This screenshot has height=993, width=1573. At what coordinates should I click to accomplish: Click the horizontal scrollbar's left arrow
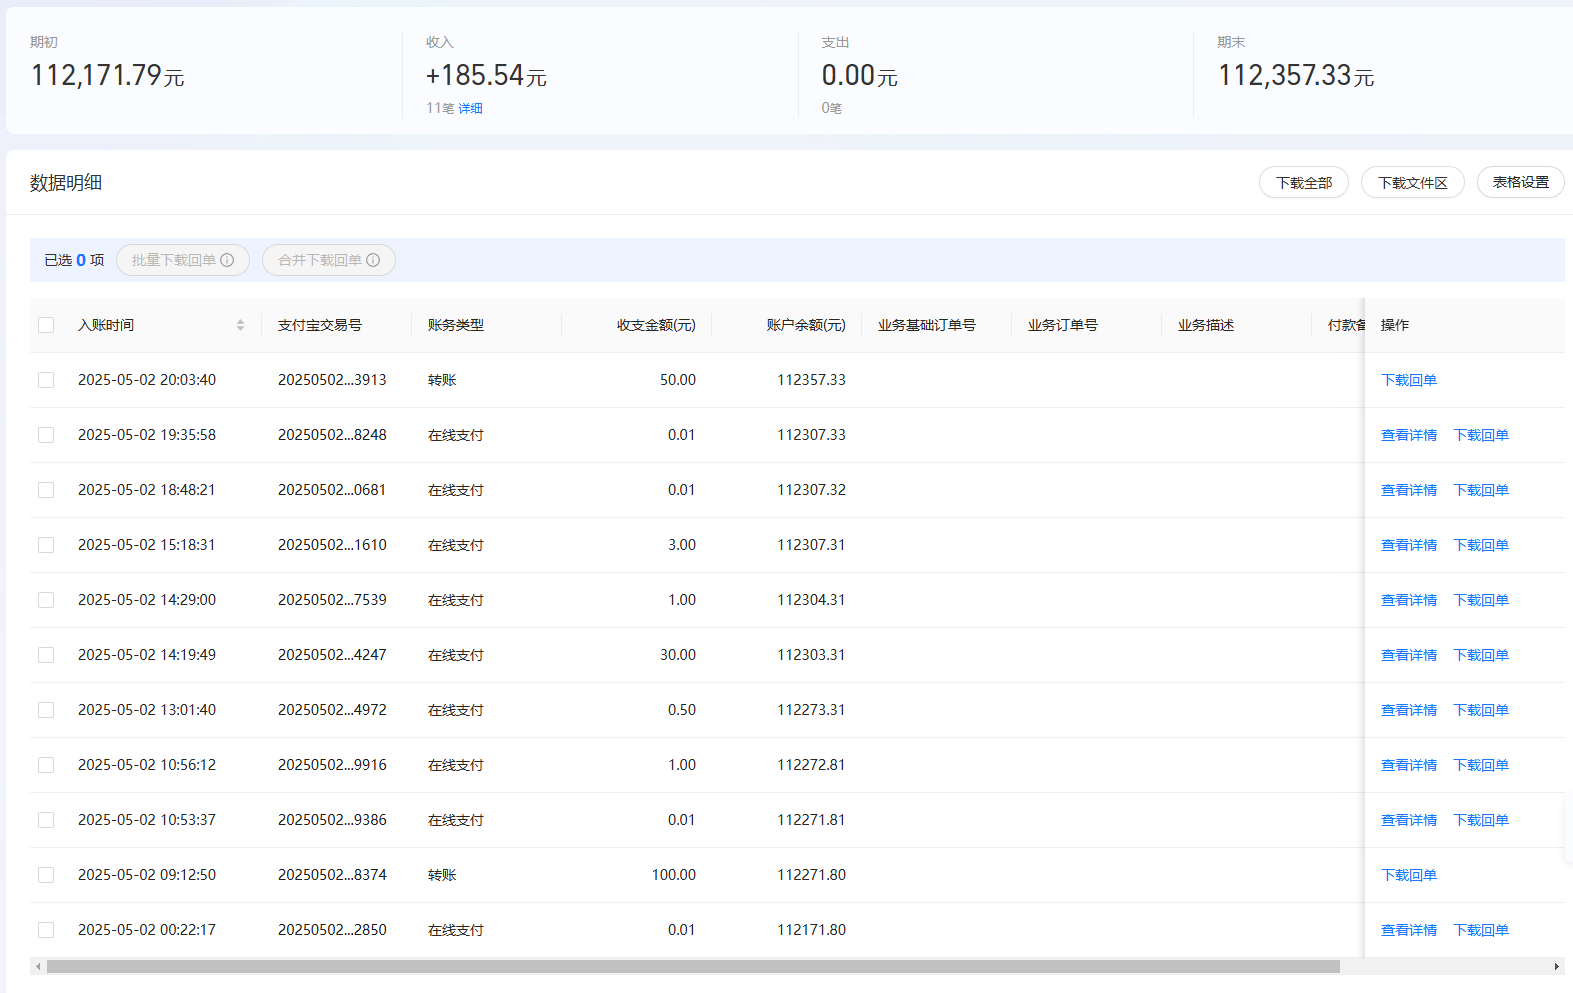click(x=38, y=966)
